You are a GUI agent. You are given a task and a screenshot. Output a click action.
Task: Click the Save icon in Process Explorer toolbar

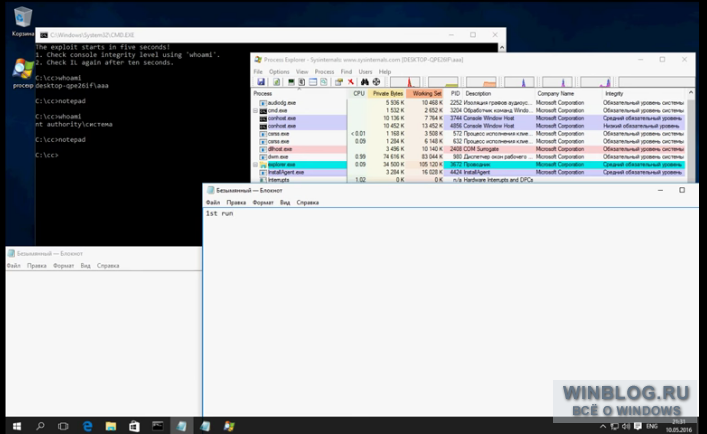point(261,82)
